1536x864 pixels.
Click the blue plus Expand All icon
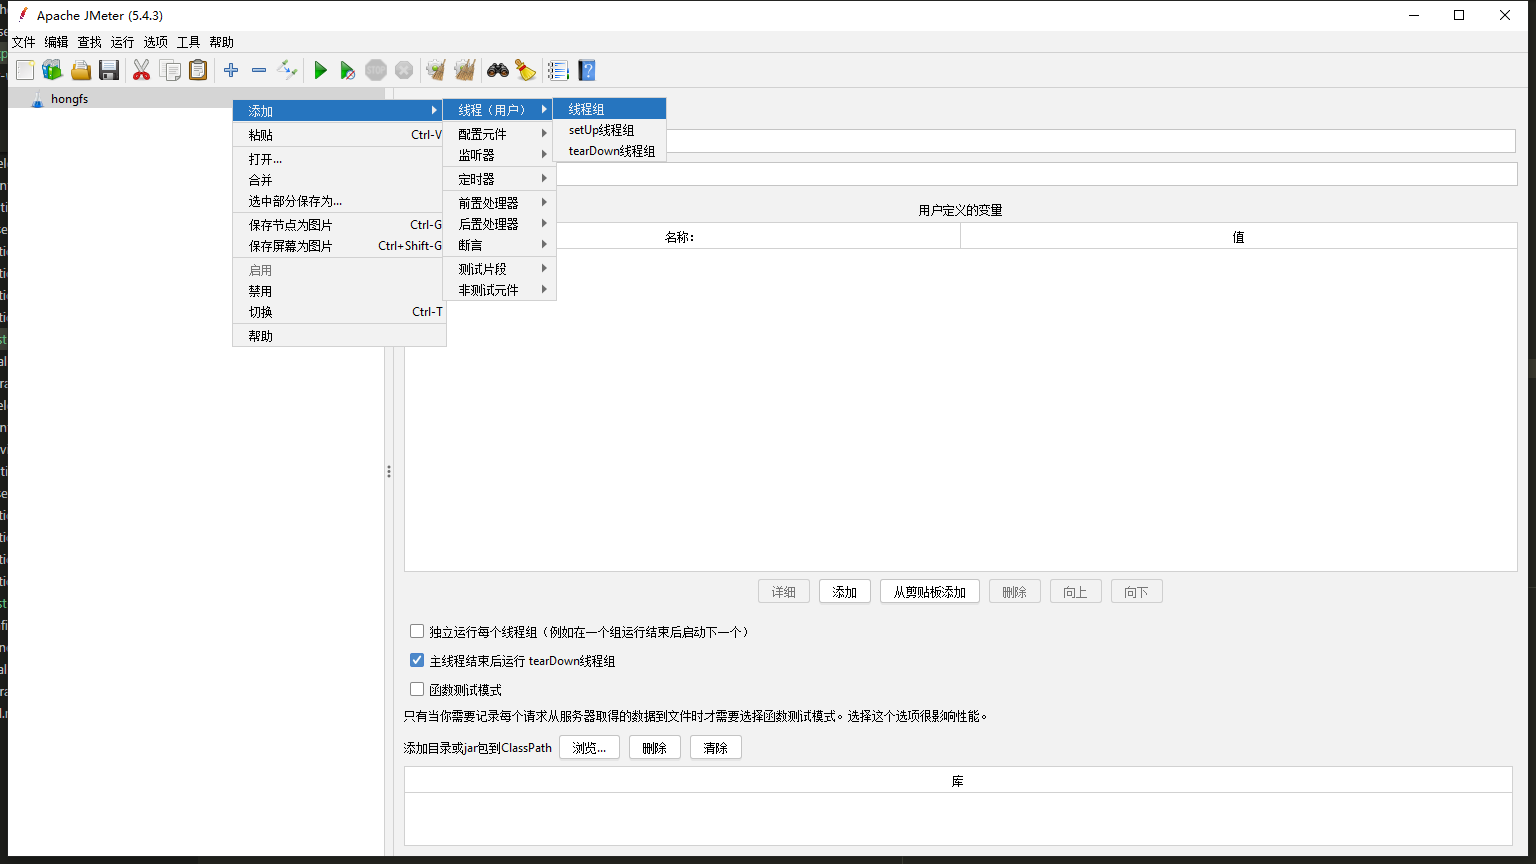(231, 70)
